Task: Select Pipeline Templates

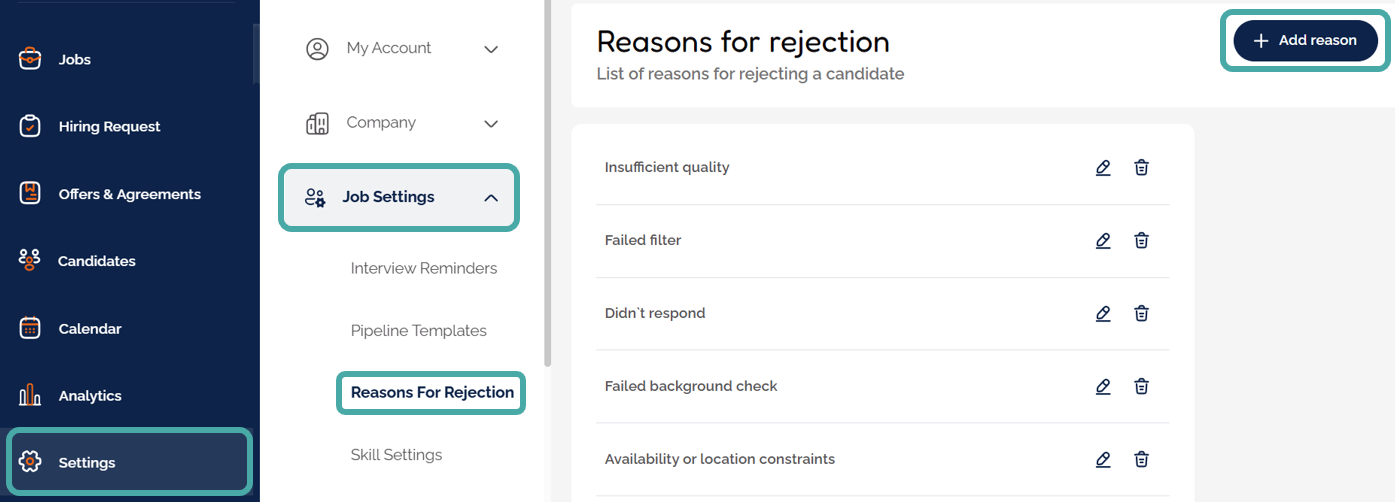Action: tap(419, 331)
